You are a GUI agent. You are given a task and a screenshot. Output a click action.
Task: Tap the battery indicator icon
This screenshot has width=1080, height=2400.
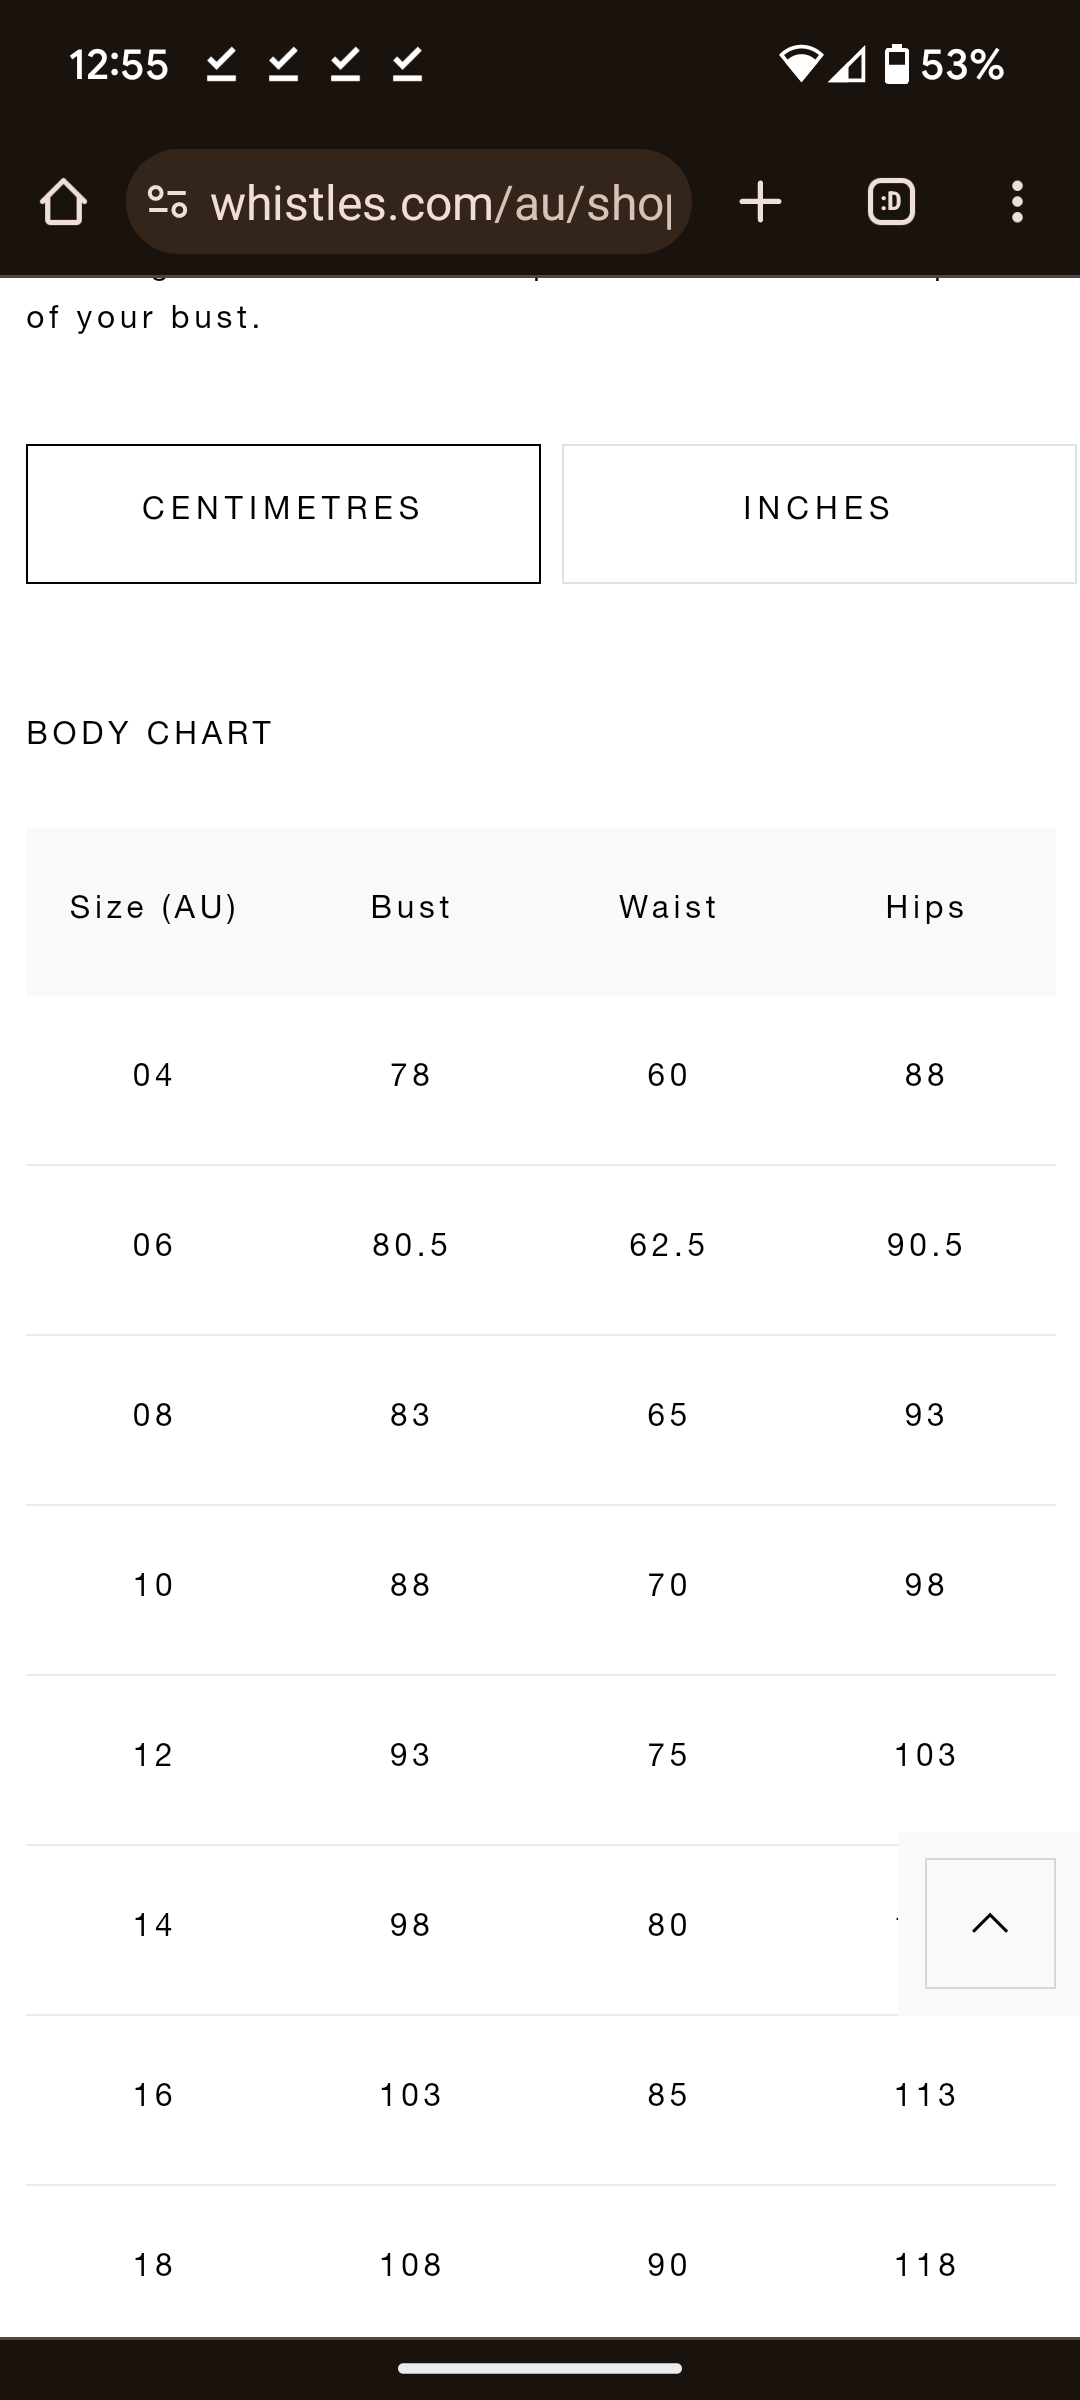(x=896, y=65)
